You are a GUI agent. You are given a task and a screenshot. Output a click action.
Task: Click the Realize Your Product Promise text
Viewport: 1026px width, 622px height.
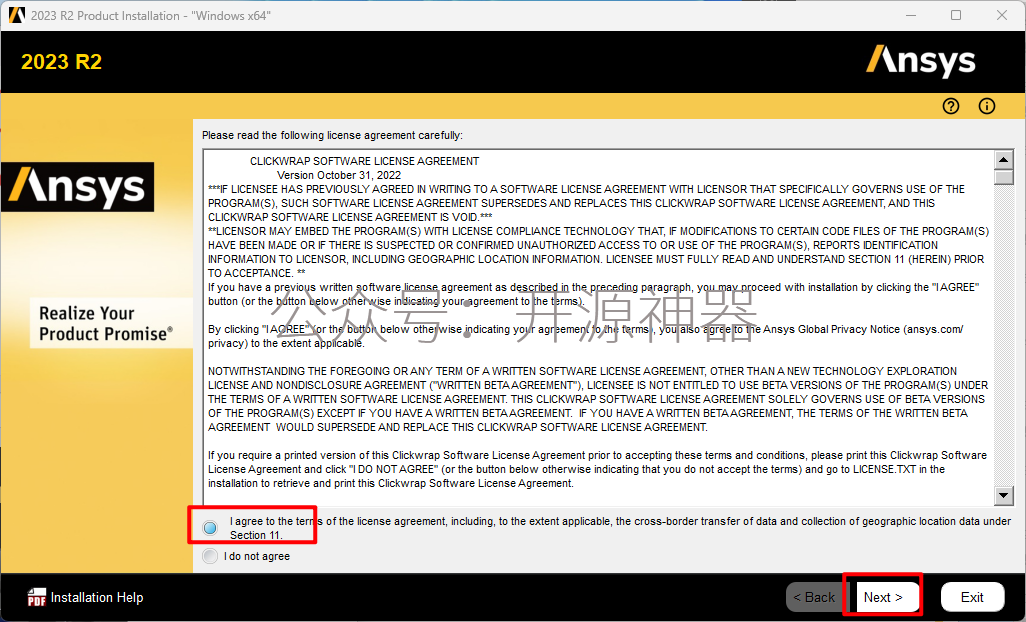tap(106, 324)
